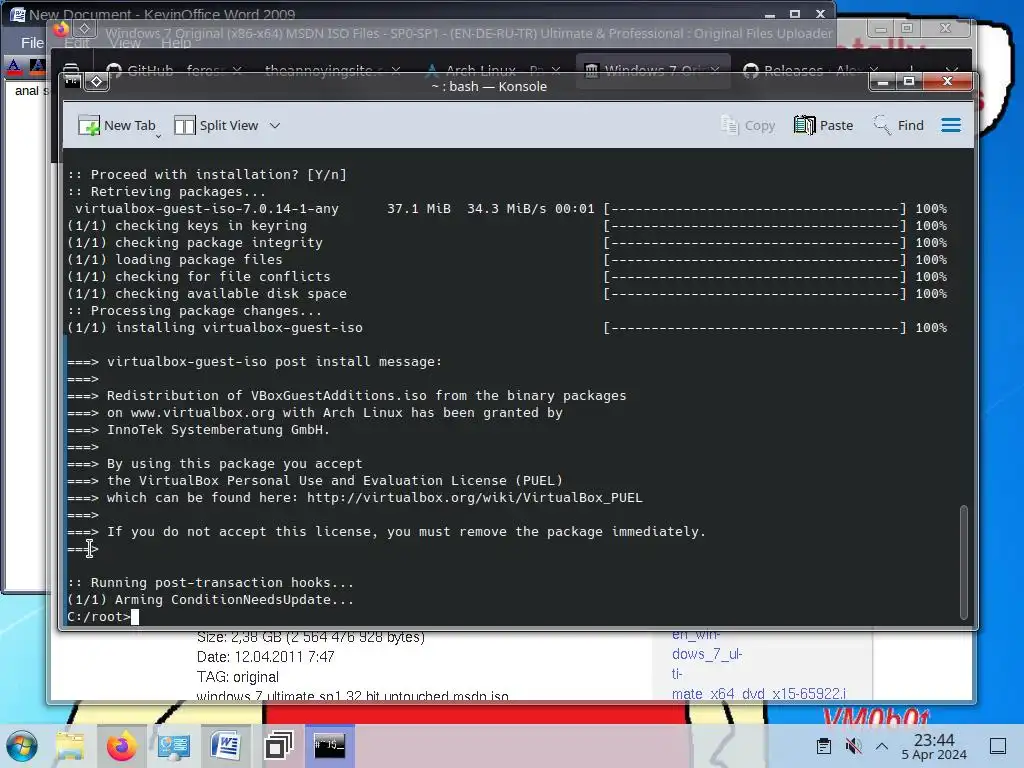
Task: Click the Paste button in Konsole
Action: point(824,125)
